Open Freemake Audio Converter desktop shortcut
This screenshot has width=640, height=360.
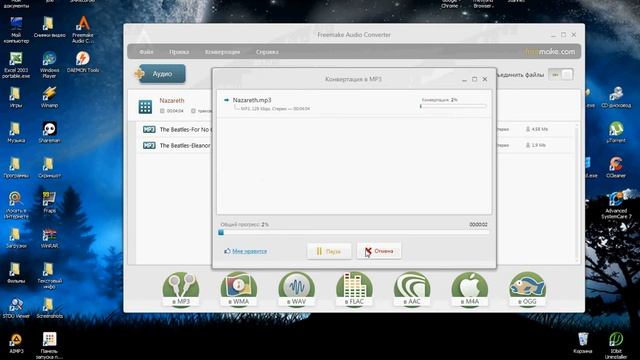pos(83,29)
